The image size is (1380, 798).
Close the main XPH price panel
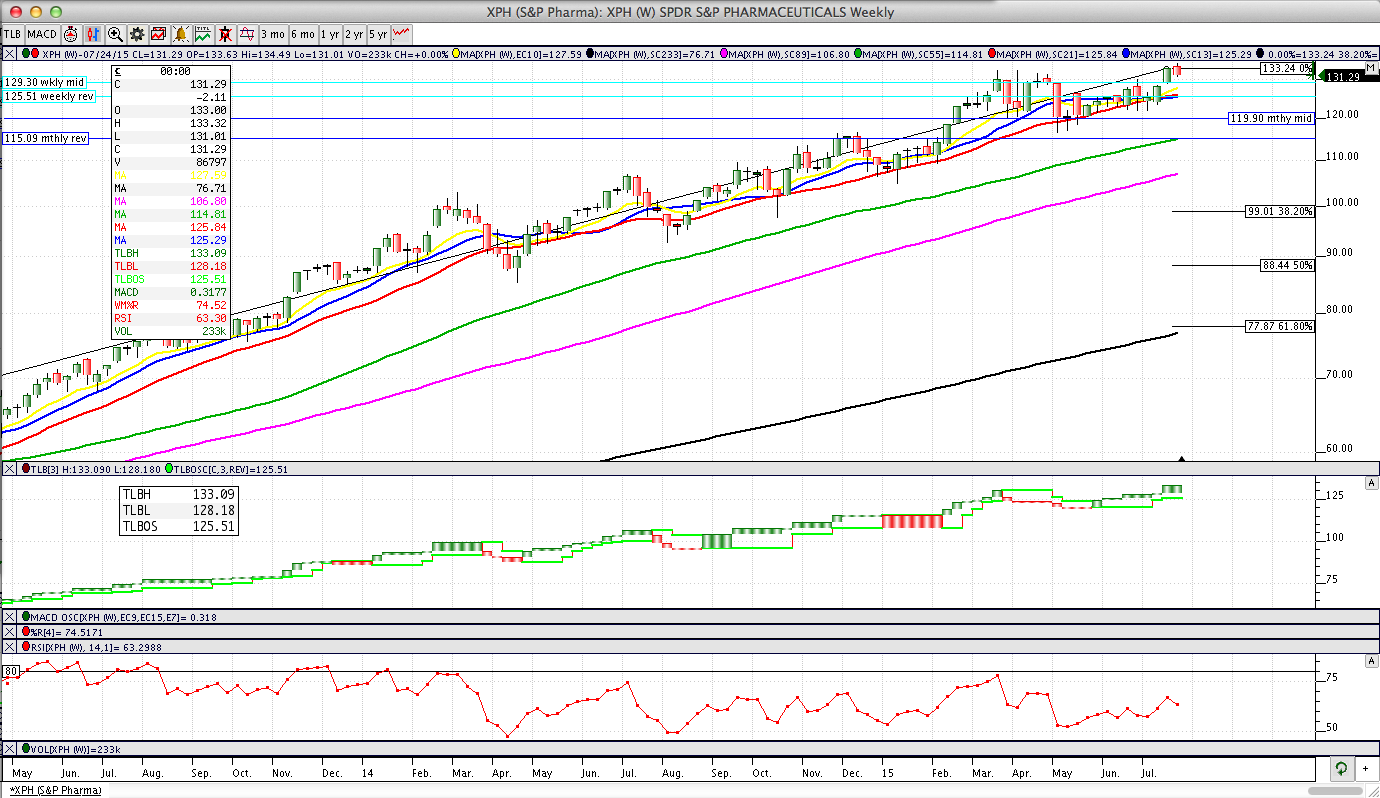coord(9,53)
